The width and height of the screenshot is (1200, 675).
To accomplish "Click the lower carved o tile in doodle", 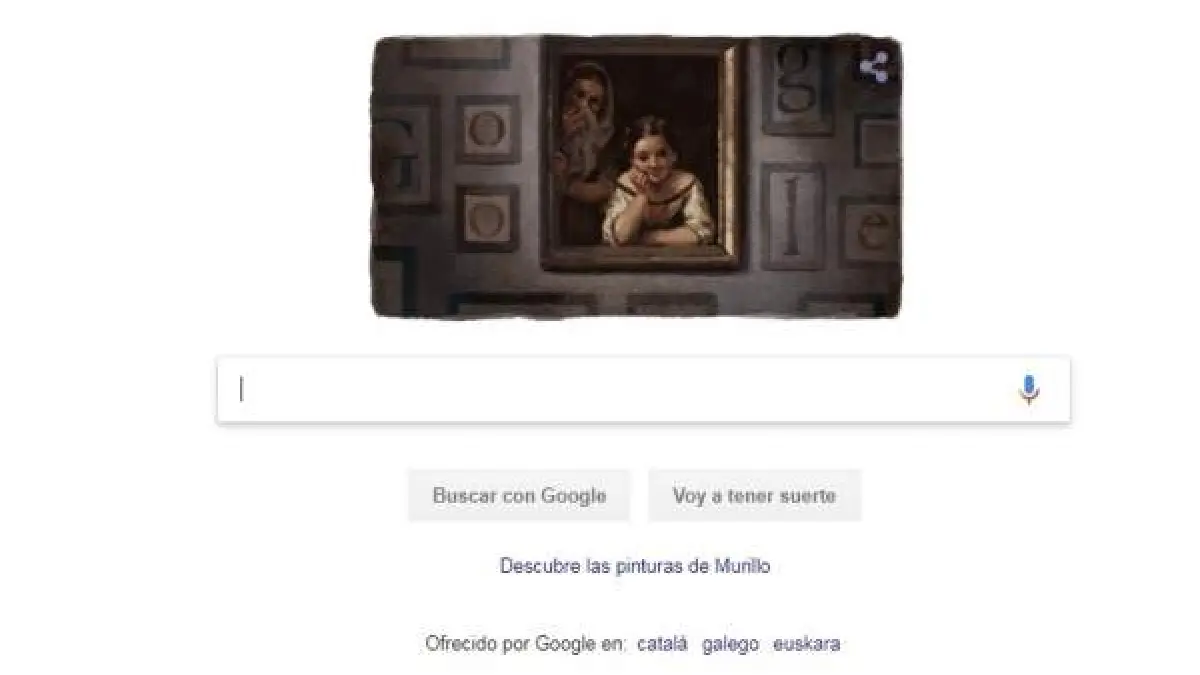I will (487, 217).
